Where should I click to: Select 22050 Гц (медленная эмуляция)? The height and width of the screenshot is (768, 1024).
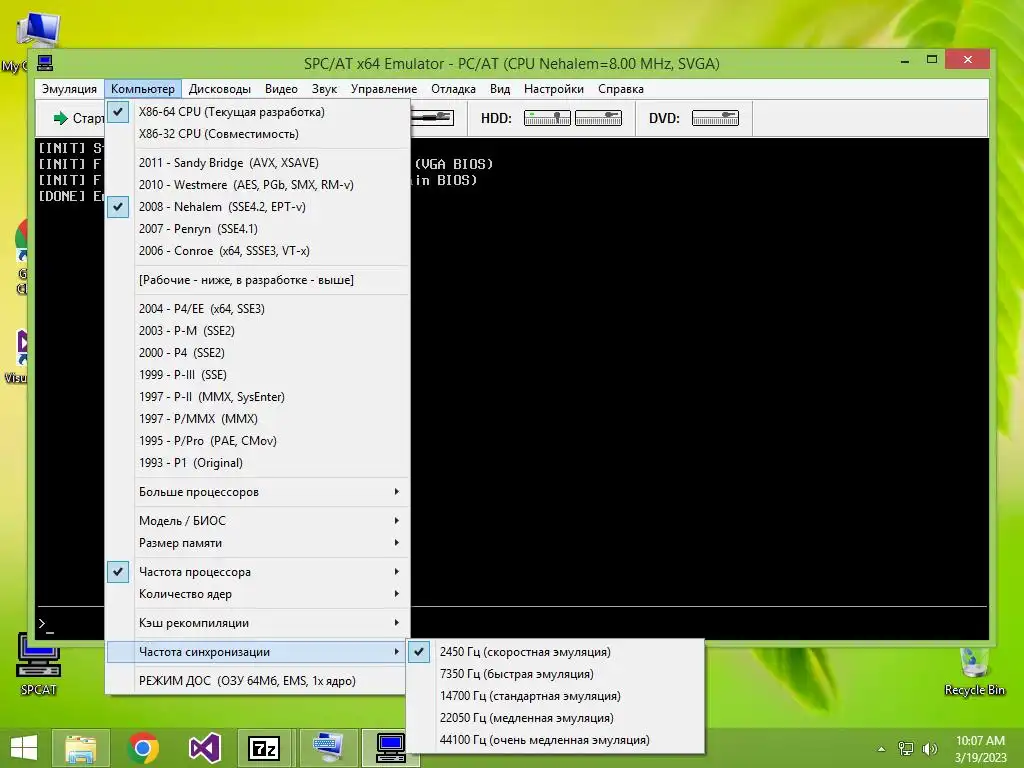click(555, 718)
